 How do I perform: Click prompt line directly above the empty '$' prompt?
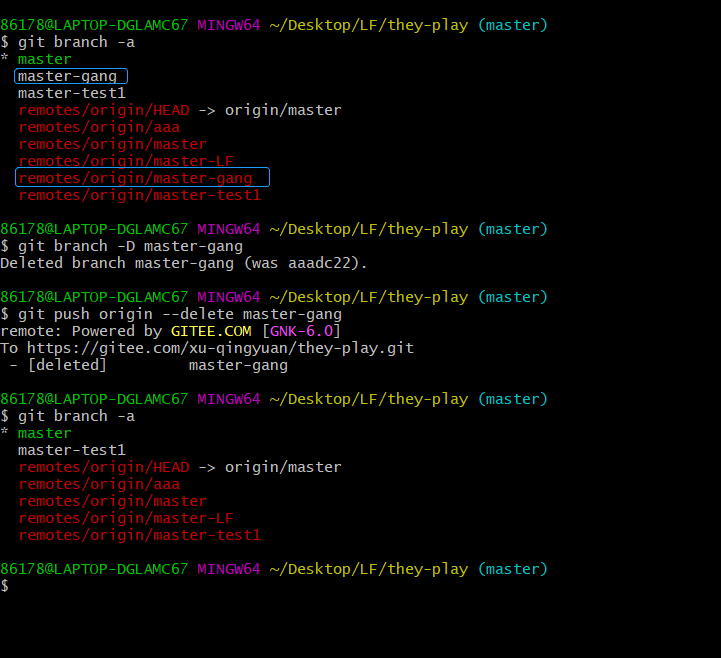274,569
